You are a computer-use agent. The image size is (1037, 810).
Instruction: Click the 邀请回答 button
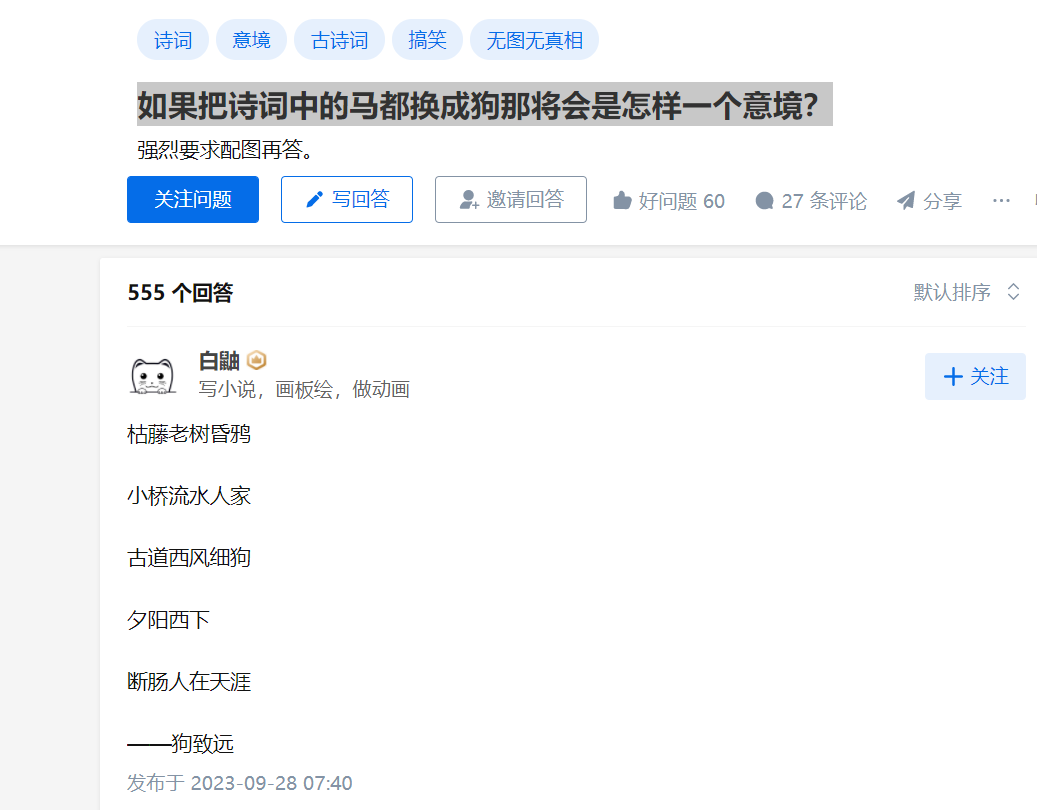coord(511,199)
